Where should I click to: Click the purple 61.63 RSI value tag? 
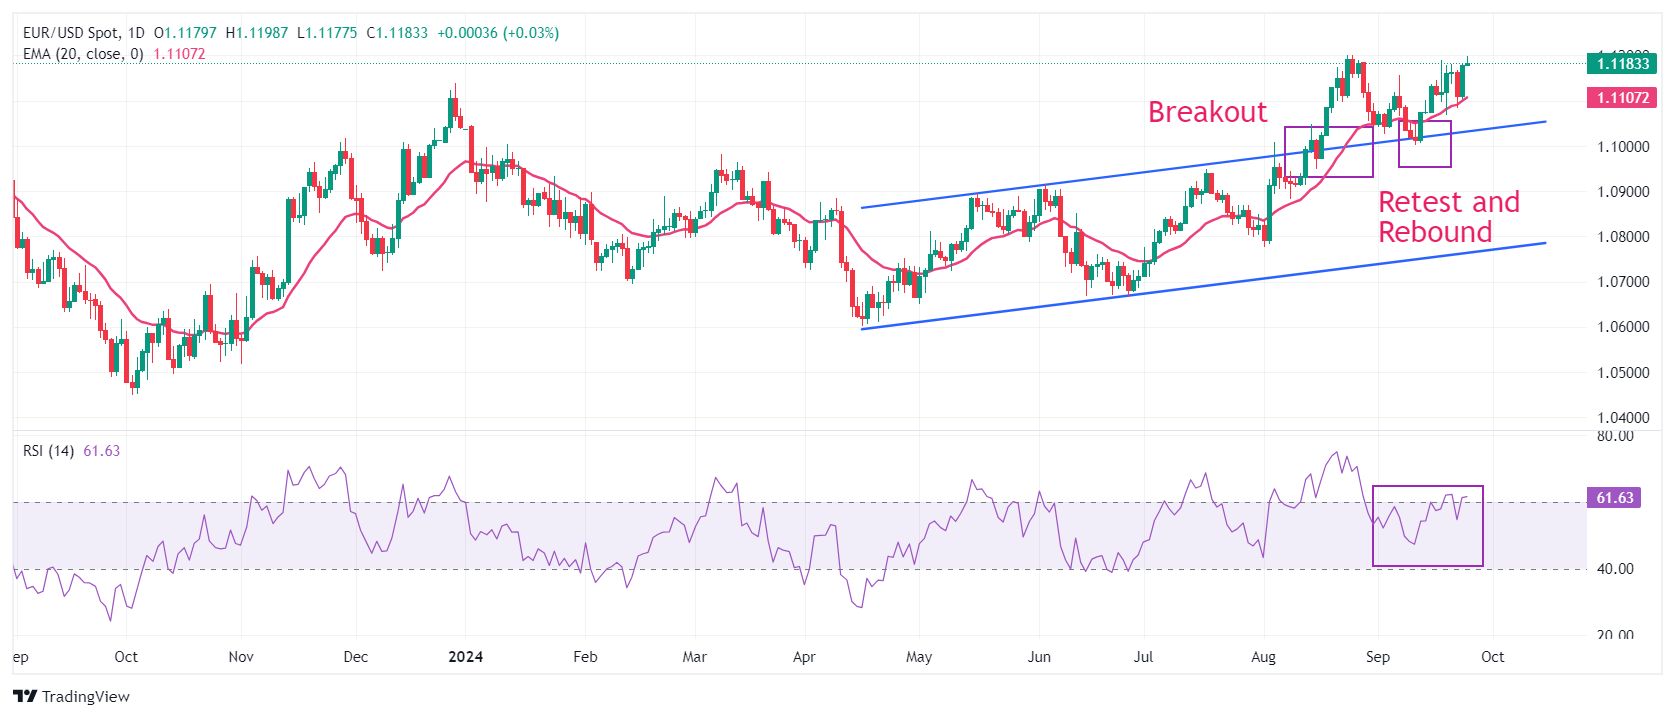click(x=1614, y=498)
